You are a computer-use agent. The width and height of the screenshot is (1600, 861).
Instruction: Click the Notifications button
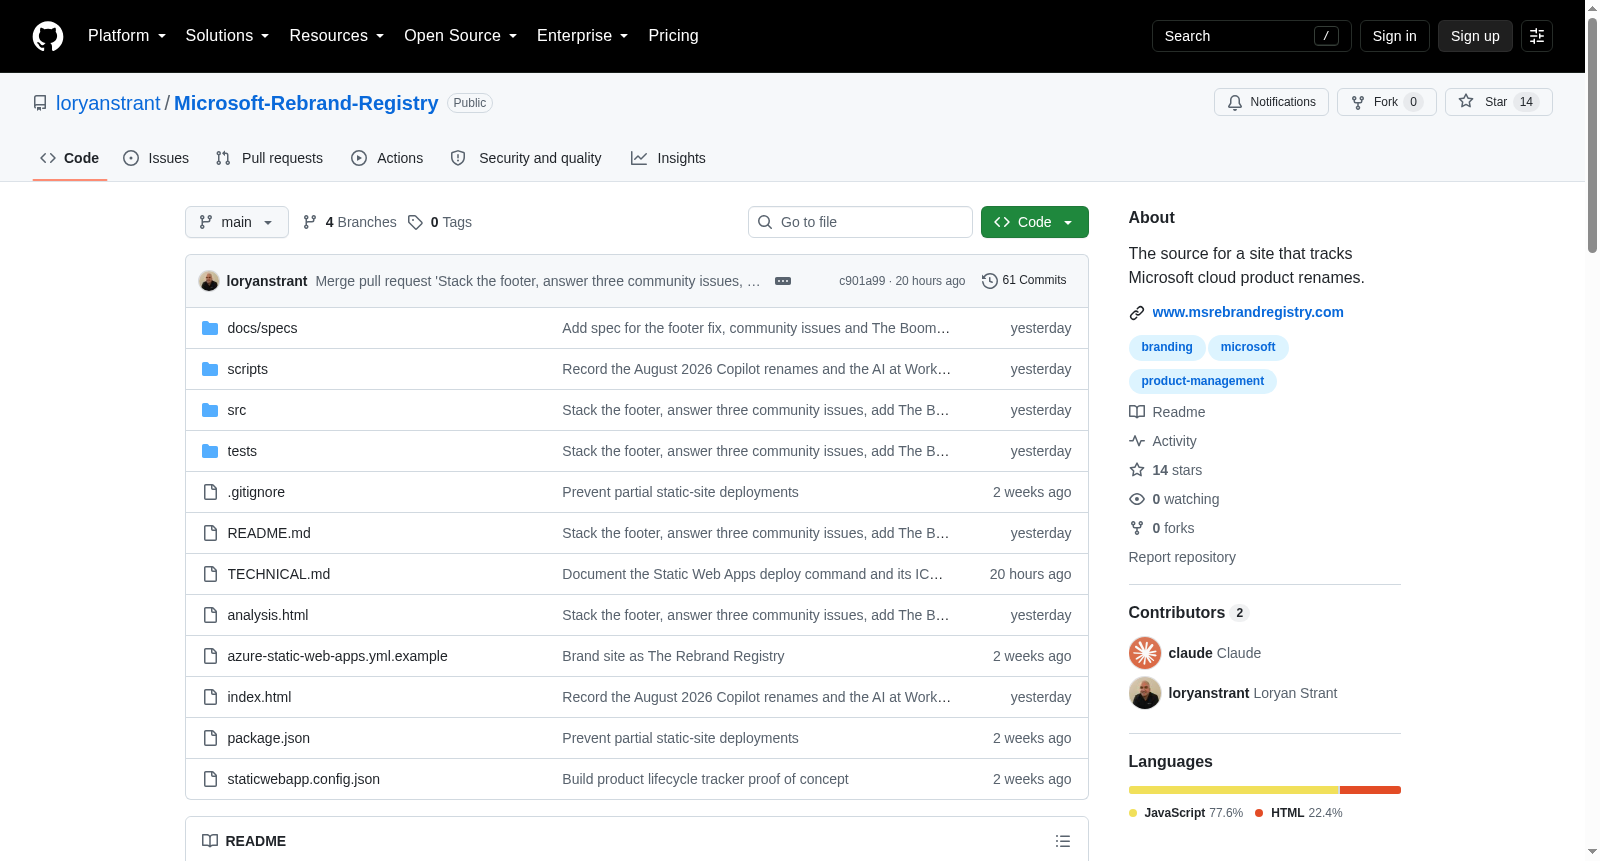pyautogui.click(x=1271, y=102)
